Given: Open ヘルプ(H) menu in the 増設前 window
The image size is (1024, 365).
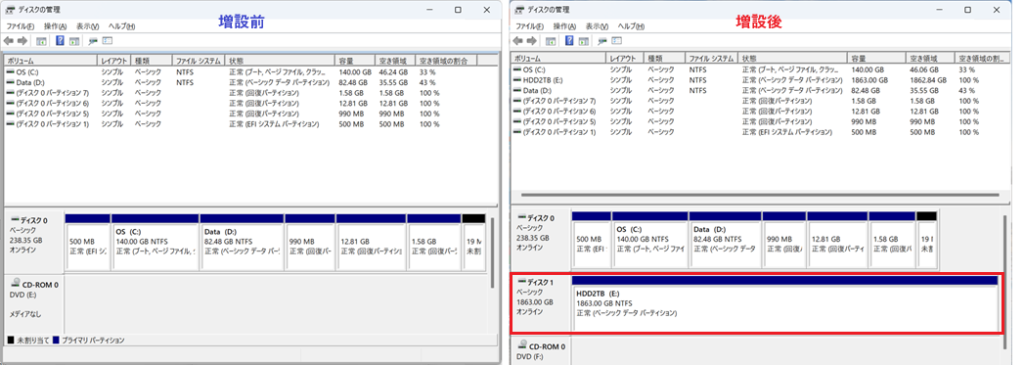Looking at the screenshot, I should coord(121,26).
